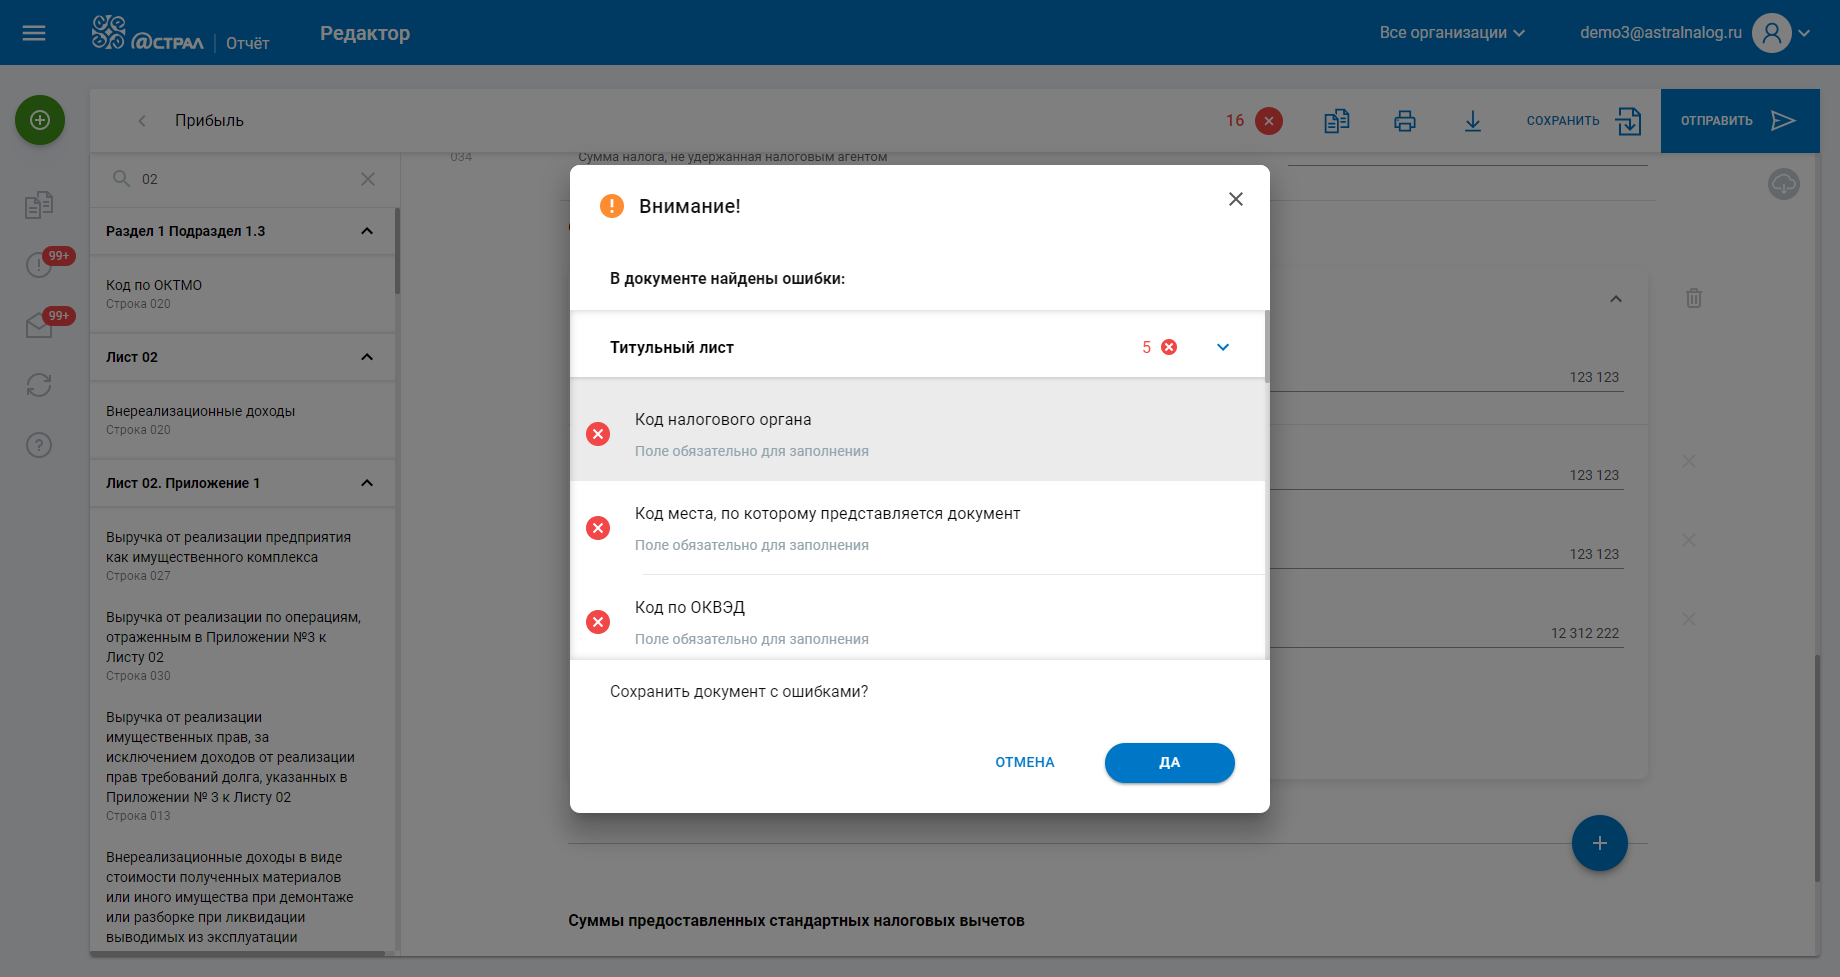Select Код места представления error row
This screenshot has height=977, width=1840.
click(x=918, y=528)
